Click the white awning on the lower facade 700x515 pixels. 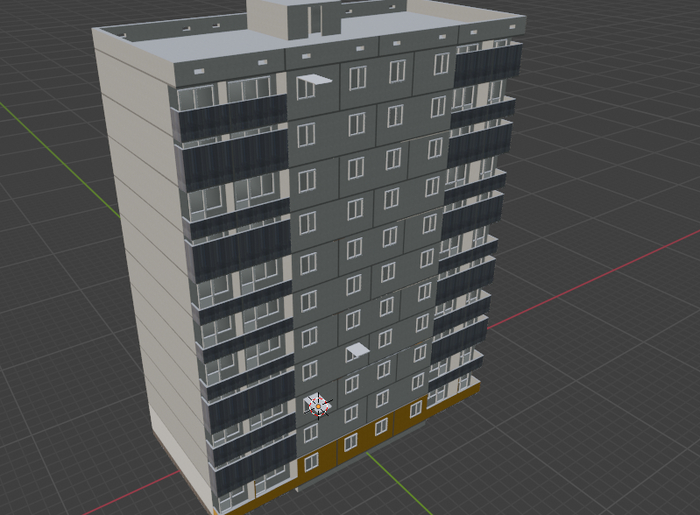[x=357, y=350]
